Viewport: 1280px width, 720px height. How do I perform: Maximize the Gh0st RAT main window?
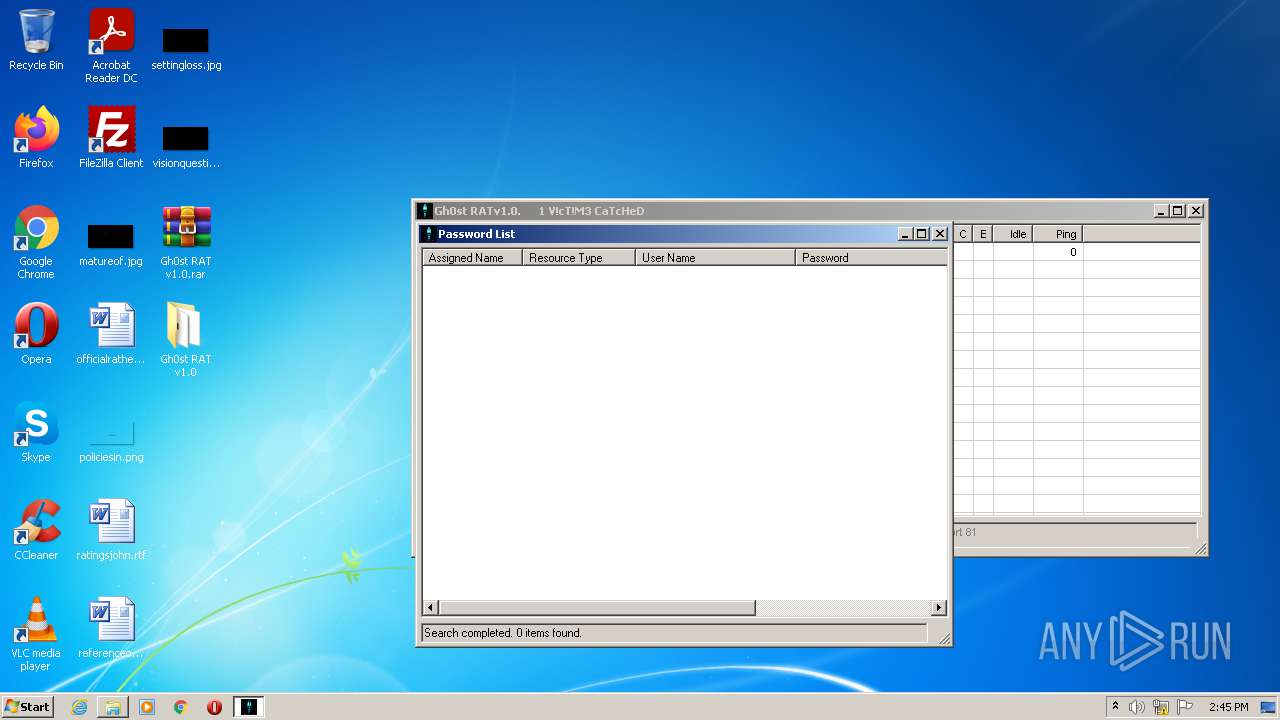click(x=1178, y=211)
